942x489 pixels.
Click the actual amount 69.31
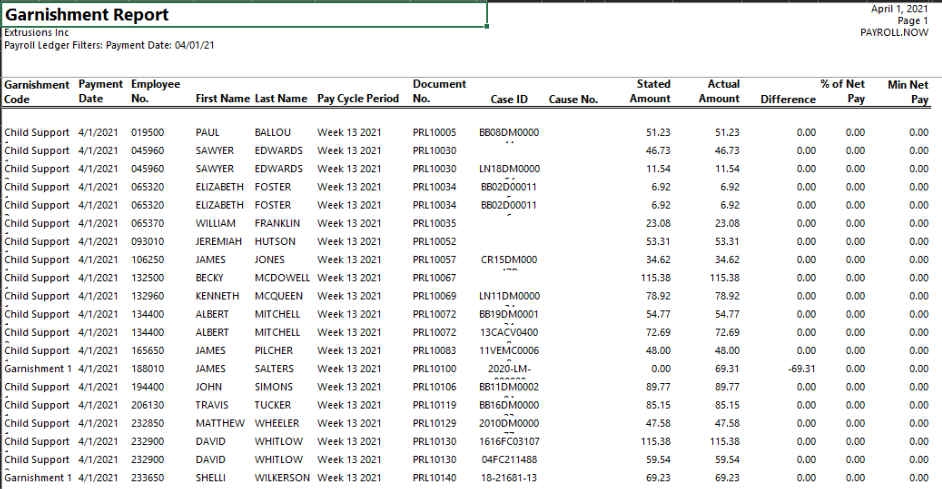coord(727,368)
